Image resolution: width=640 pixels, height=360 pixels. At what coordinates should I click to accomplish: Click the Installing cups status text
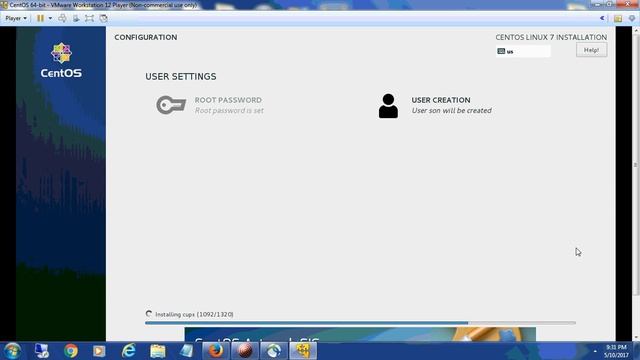(x=194, y=314)
